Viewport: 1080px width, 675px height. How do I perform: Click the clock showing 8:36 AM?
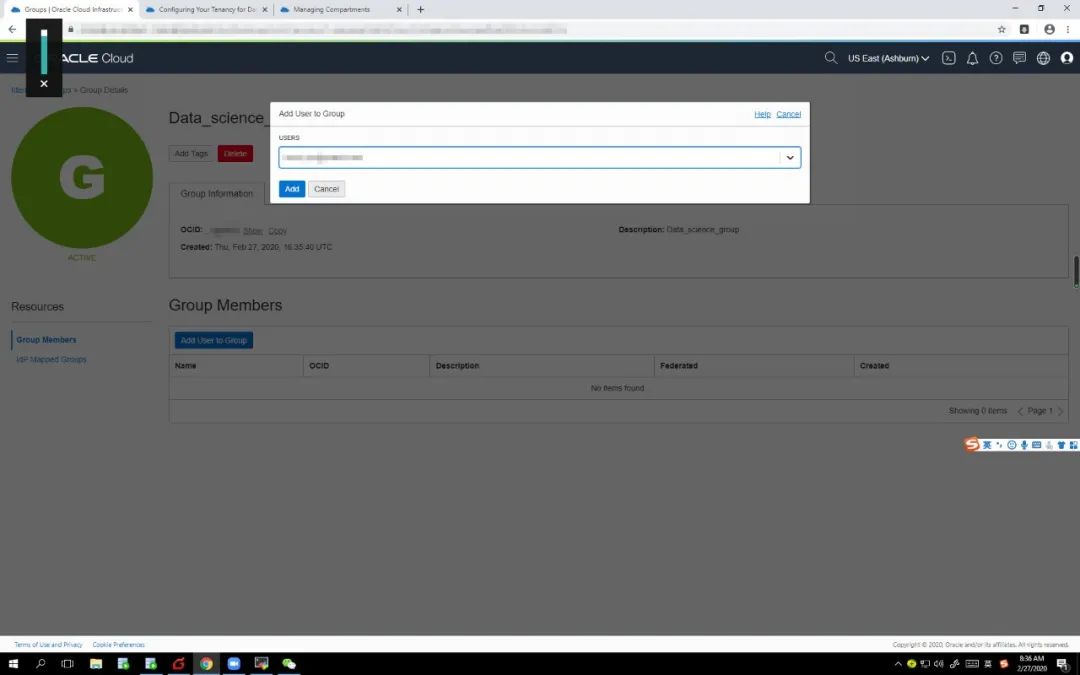[x=1032, y=664]
